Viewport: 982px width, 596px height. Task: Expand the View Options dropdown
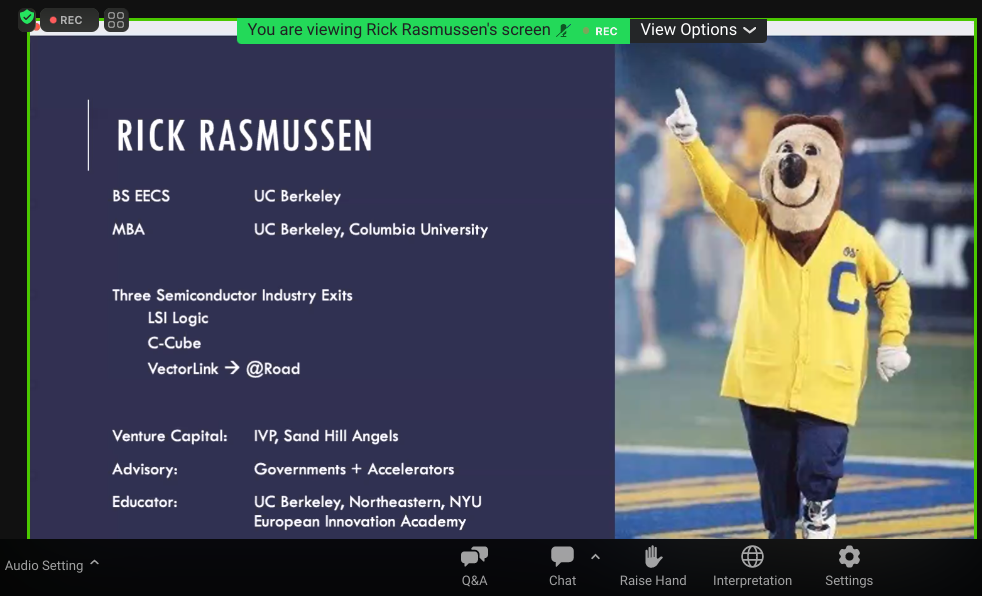(x=698, y=30)
